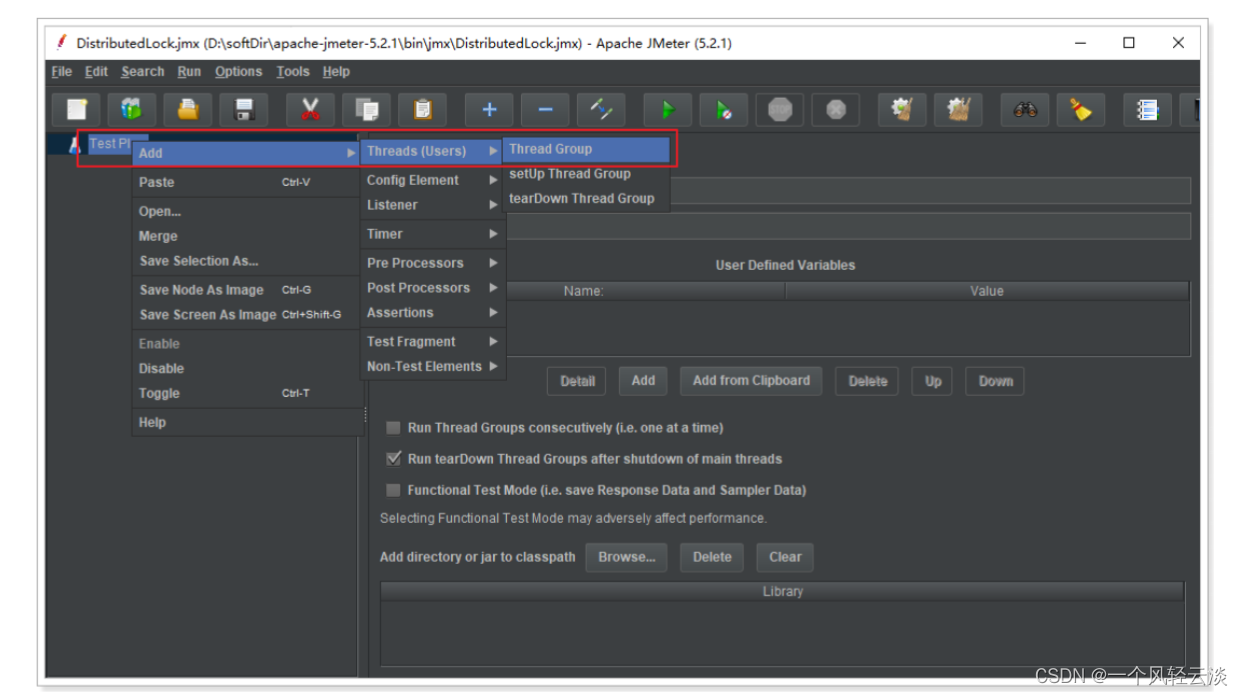The height and width of the screenshot is (695, 1243).
Task: Click the Clear All results icon
Action: 958,109
